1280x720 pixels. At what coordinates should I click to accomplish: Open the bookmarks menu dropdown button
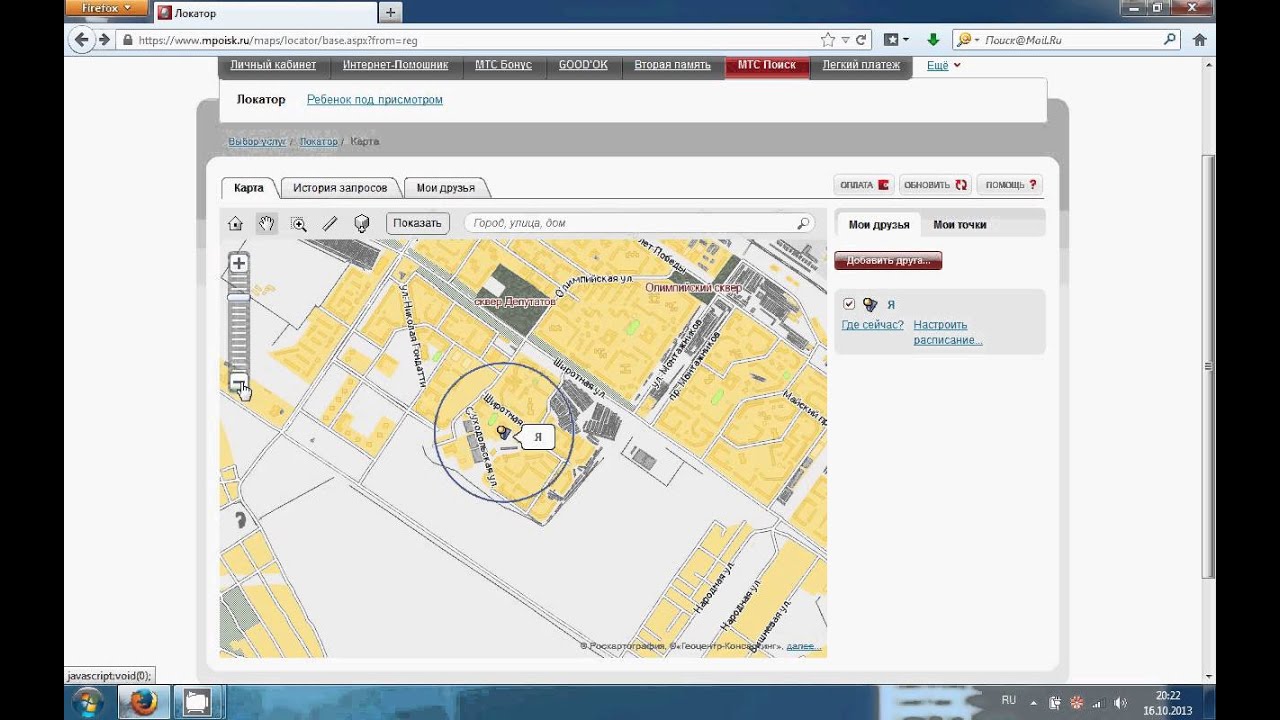coord(896,40)
